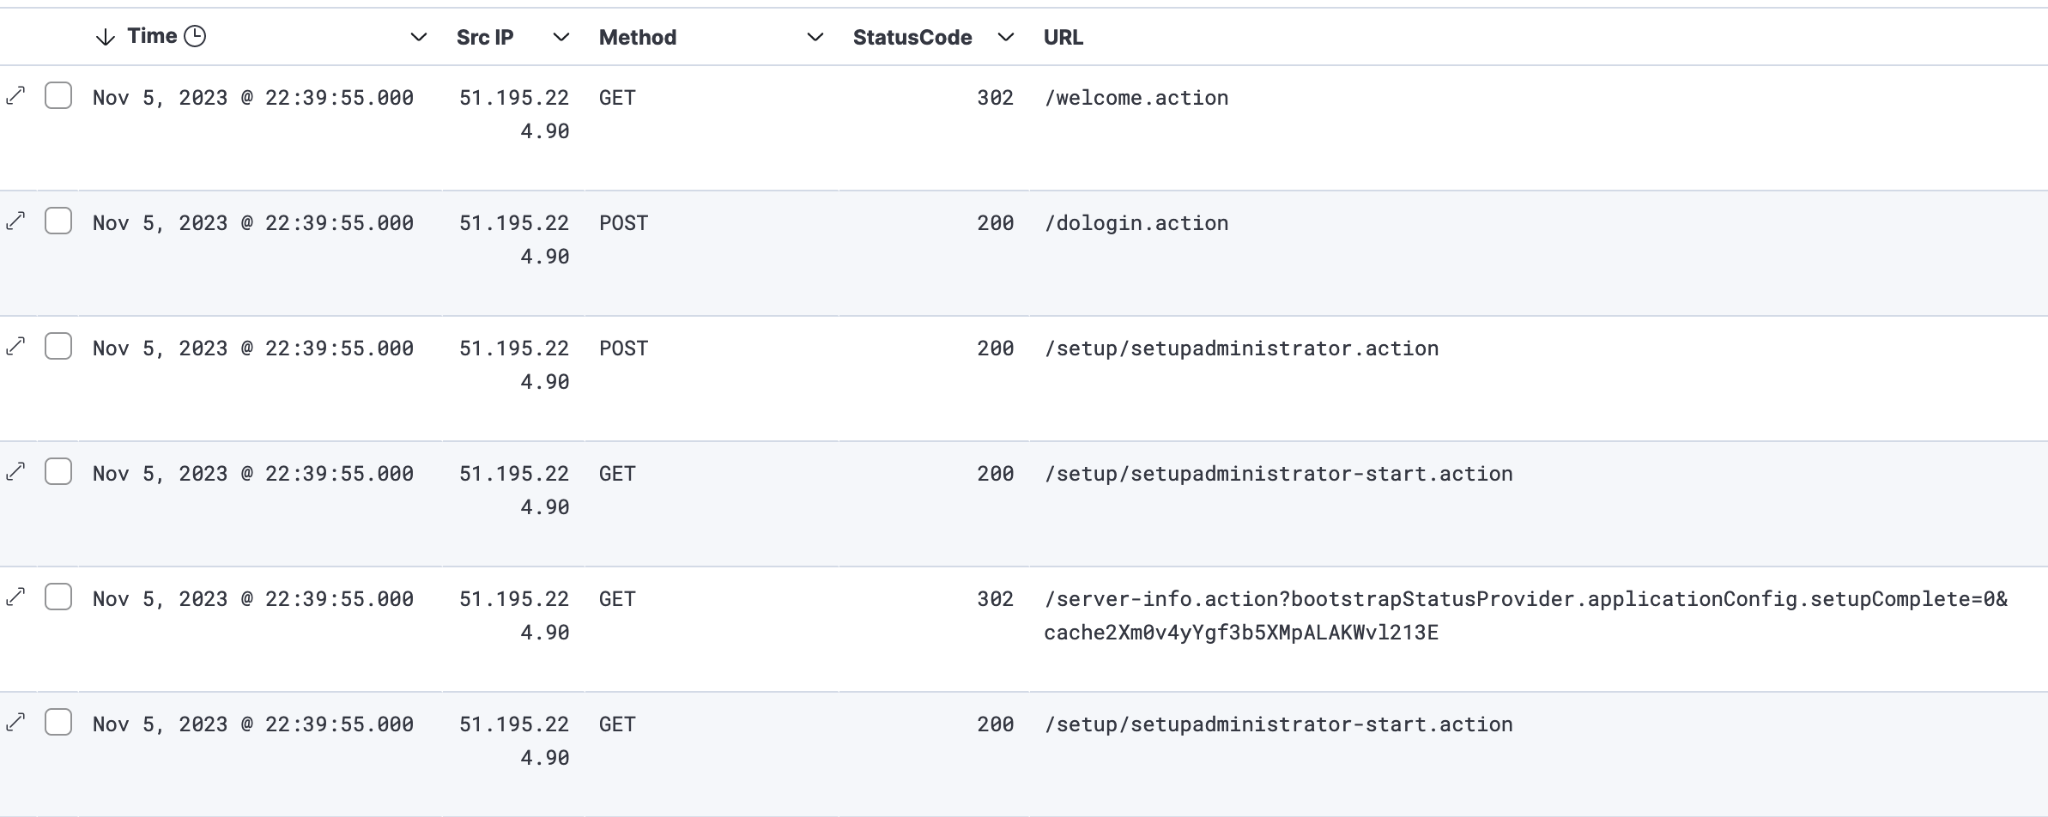Open the Src IP column dropdown
This screenshot has height=817, width=2048.
[561, 37]
